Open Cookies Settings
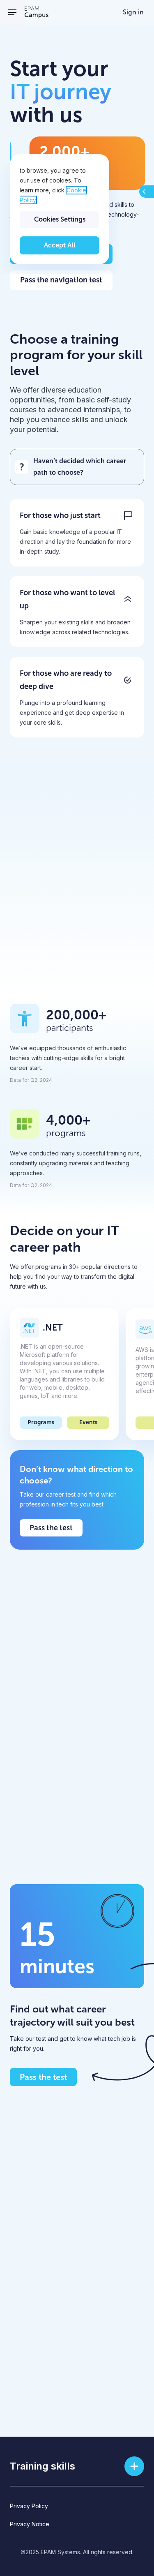The image size is (154, 2576). (60, 219)
